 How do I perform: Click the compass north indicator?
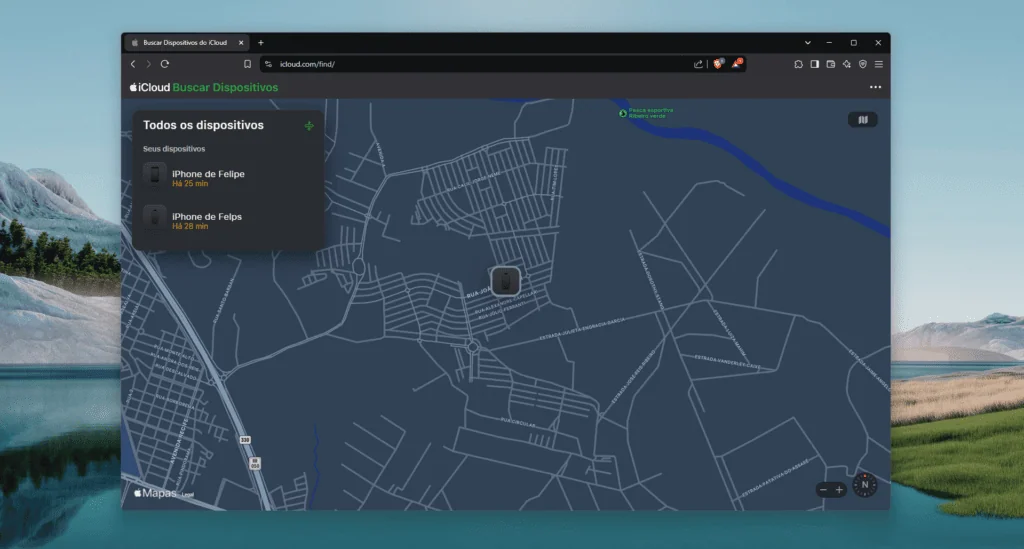click(865, 486)
